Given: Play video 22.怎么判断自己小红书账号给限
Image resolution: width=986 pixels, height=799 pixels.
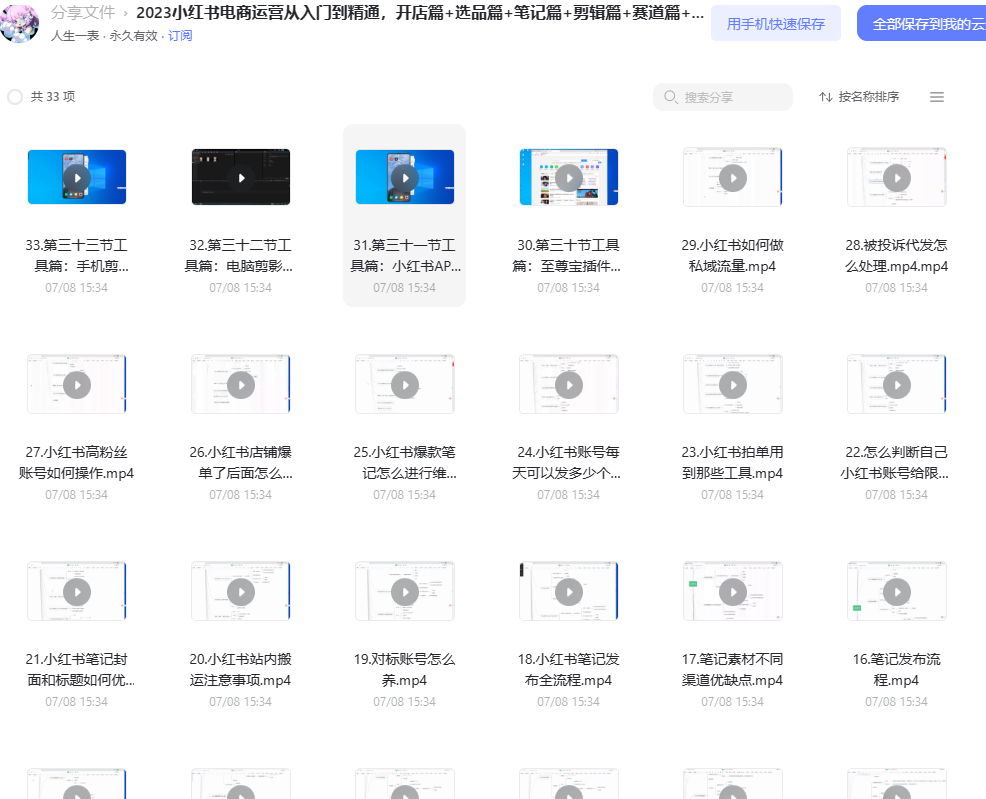Looking at the screenshot, I should click(x=897, y=384).
